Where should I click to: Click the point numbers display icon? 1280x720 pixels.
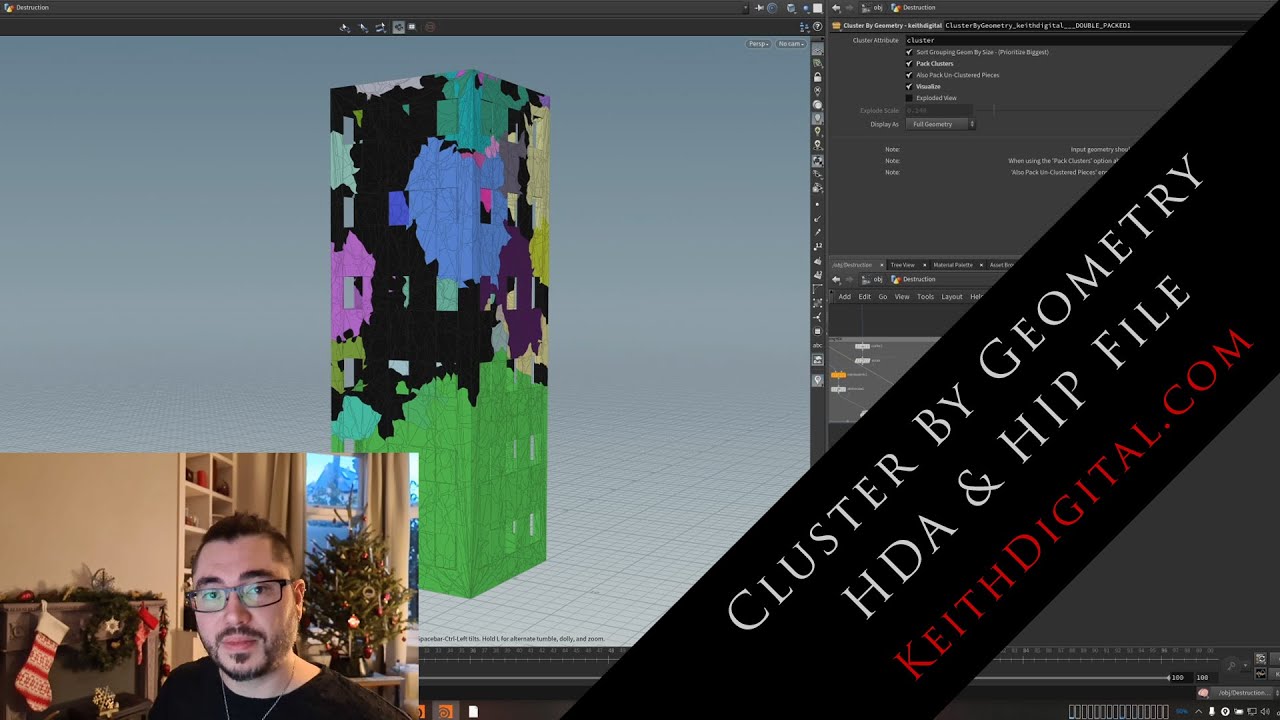click(x=817, y=246)
